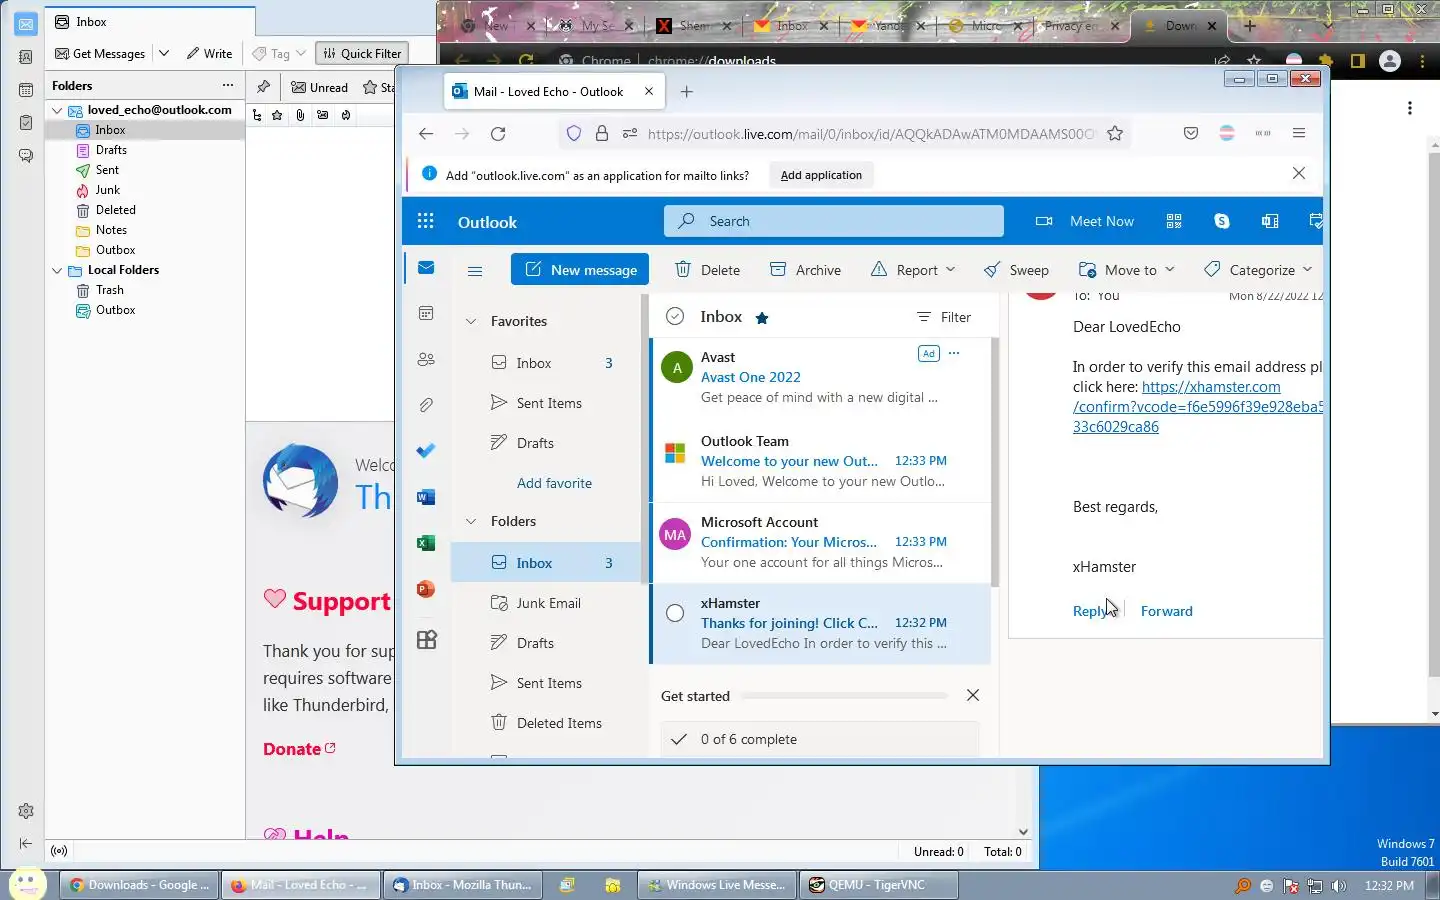The width and height of the screenshot is (1440, 900).
Task: Click Forward under the email
Action: point(1166,611)
